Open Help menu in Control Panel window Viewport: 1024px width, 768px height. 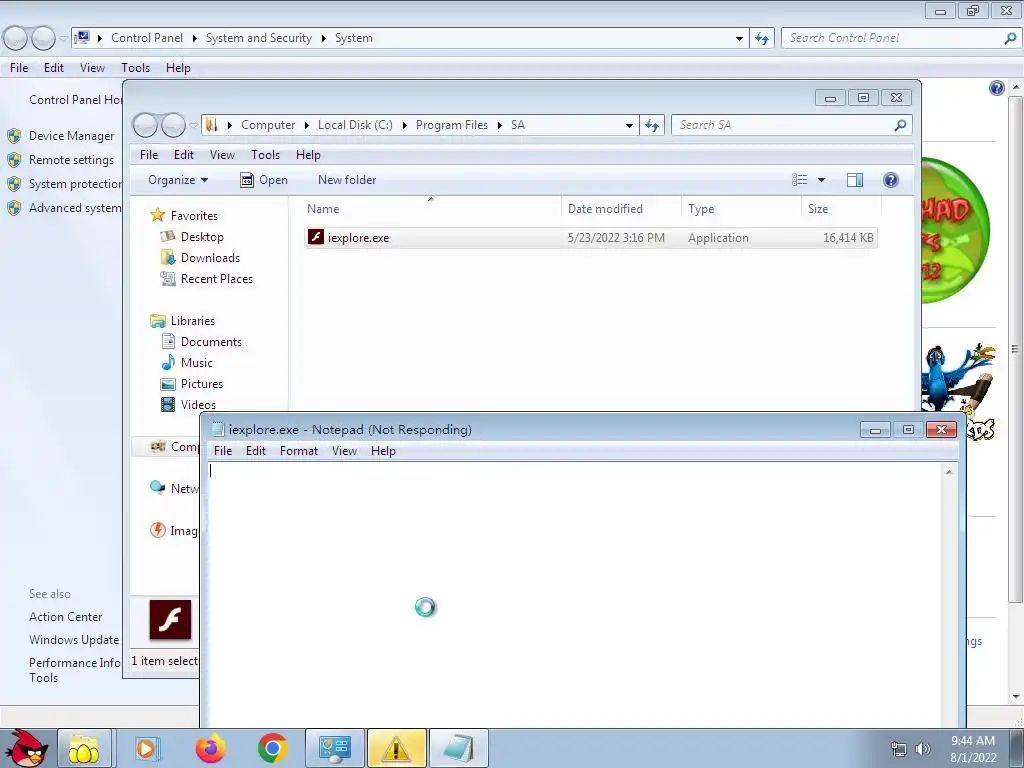click(x=178, y=68)
